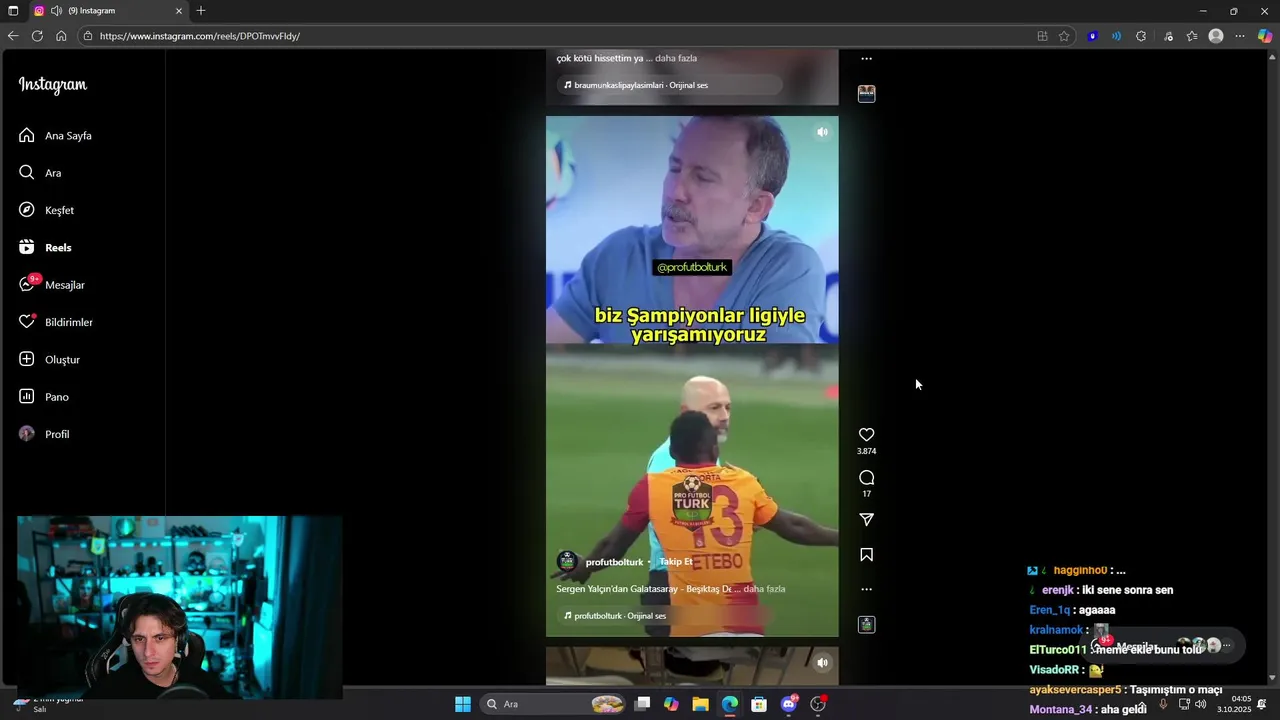
Task: Open the audio thumbnail of the reel above
Action: [x=866, y=93]
